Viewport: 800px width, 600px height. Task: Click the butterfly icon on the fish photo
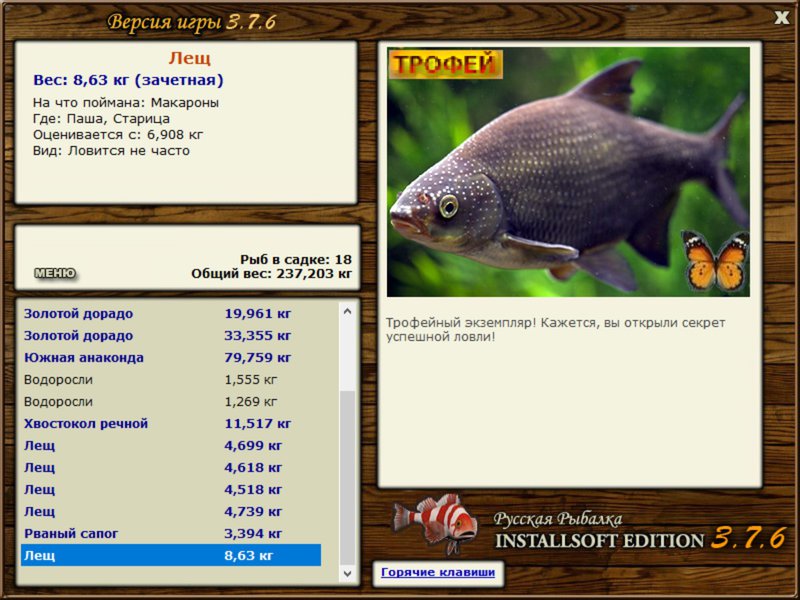(716, 261)
